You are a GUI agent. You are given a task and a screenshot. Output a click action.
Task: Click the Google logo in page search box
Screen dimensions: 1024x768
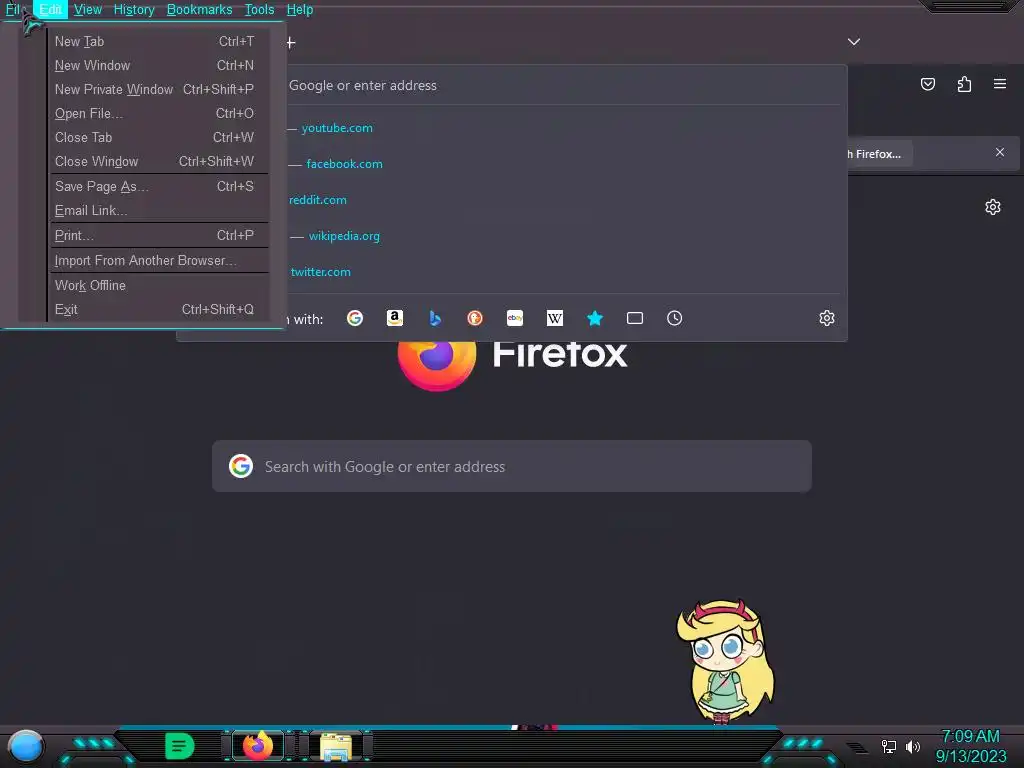(241, 466)
